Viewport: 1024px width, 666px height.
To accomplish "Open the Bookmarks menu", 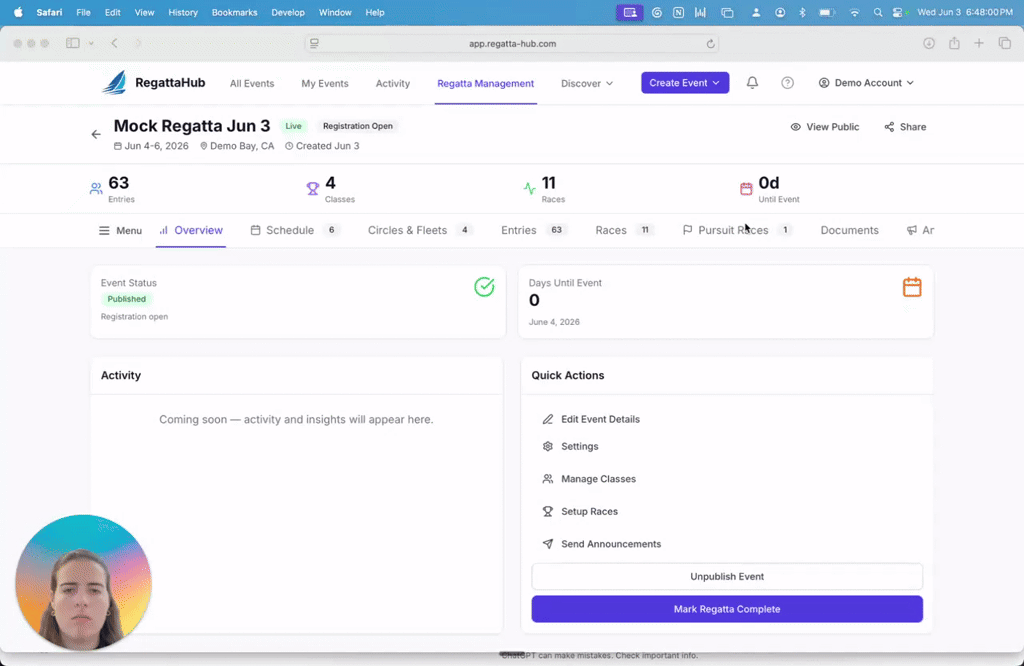I will [234, 12].
